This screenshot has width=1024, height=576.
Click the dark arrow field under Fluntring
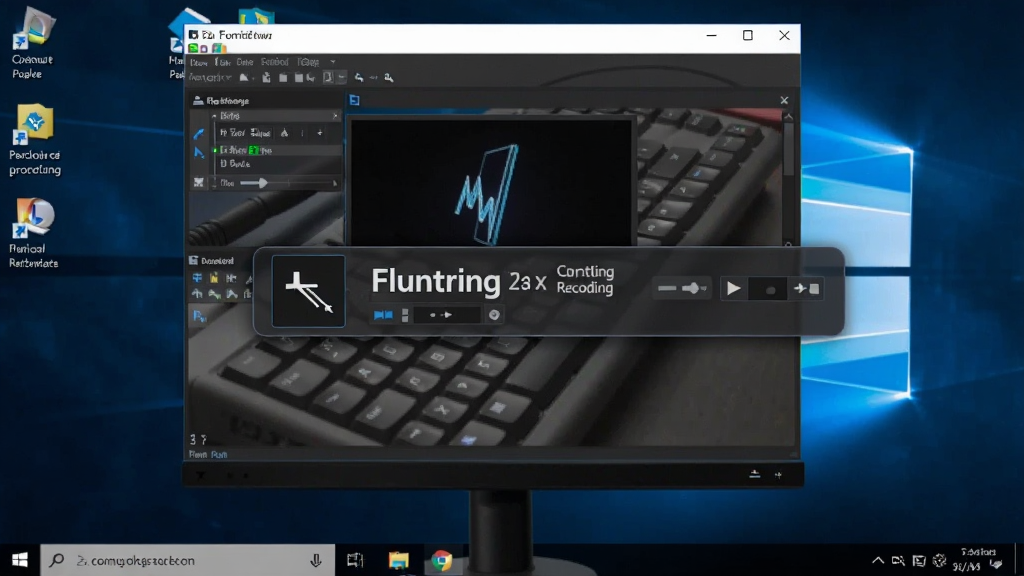pos(447,315)
